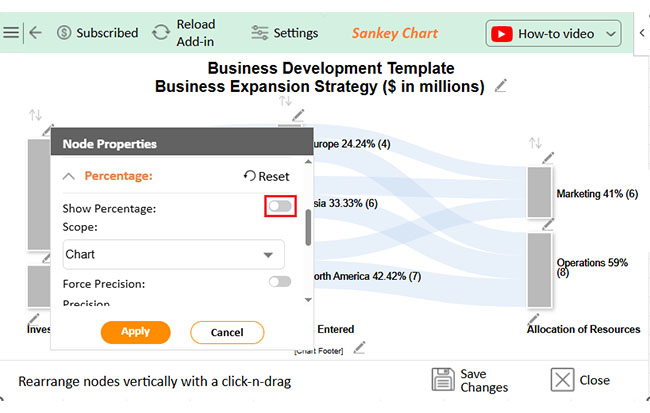Click the orange Apply button
Viewport: 650px width, 413px height.
click(x=136, y=332)
